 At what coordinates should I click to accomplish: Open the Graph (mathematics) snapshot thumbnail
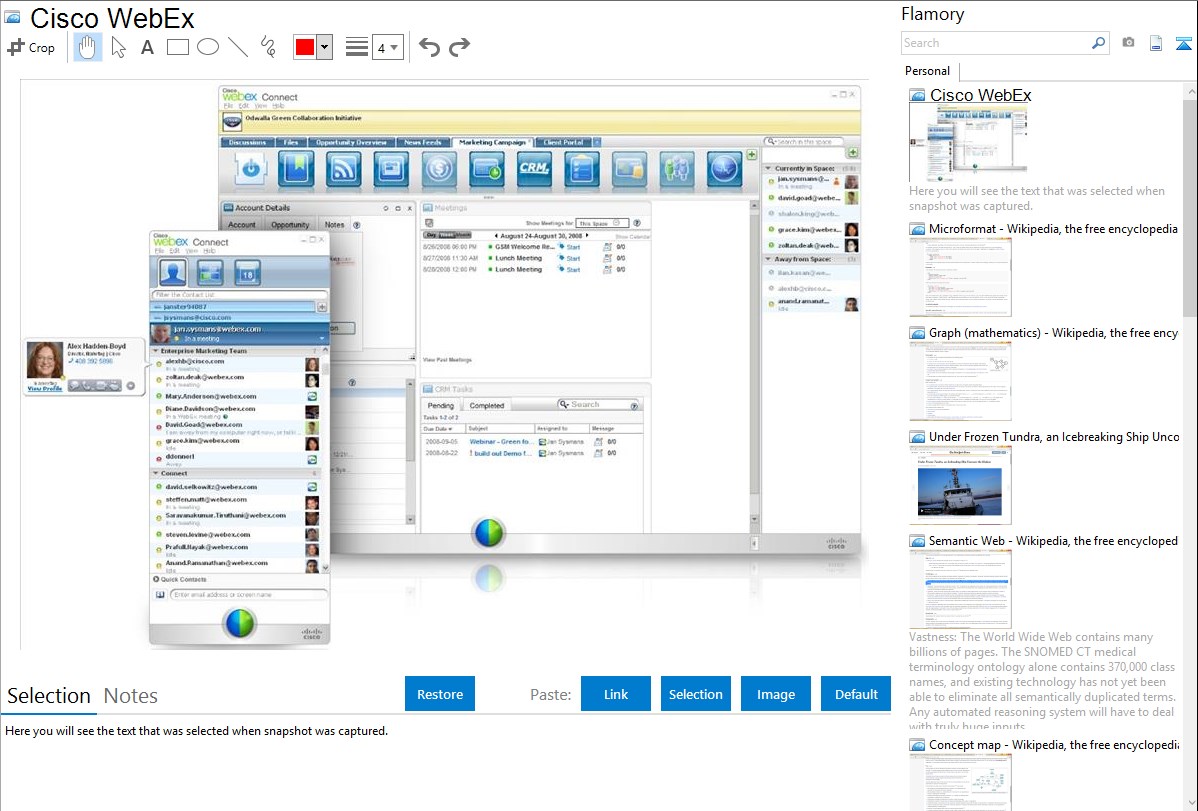(x=960, y=381)
